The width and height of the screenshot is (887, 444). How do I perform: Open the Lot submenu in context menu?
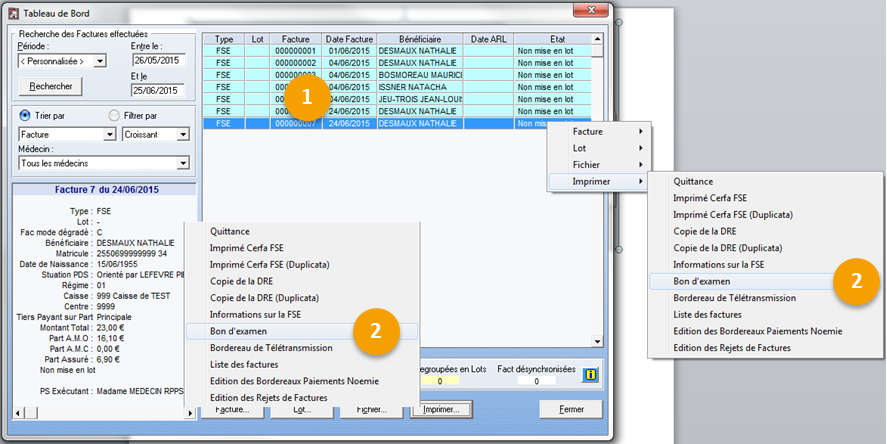pos(598,148)
